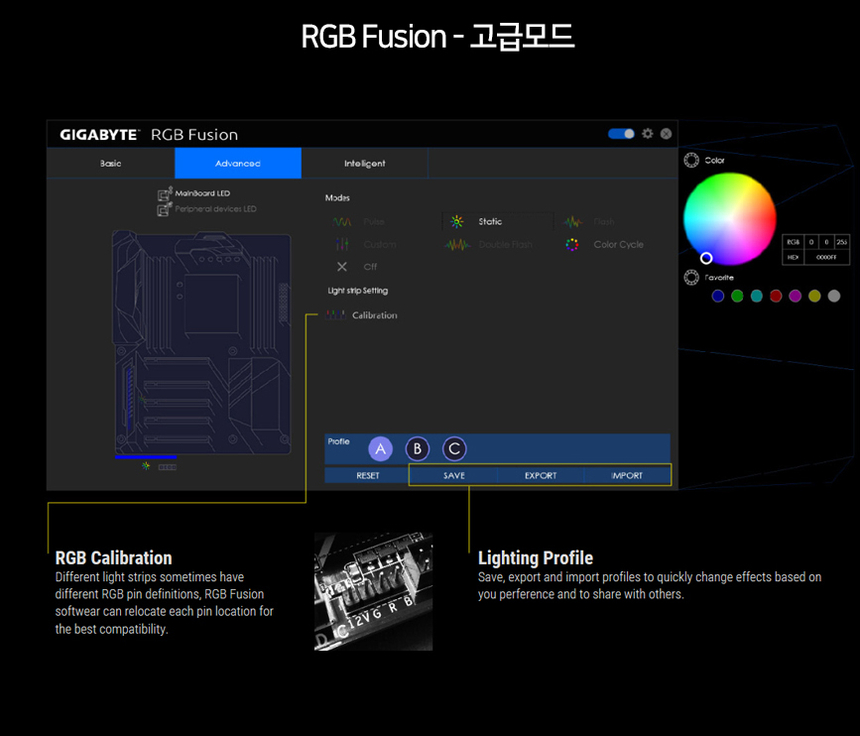Save the current lighting profile
Screen dimensions: 860x736
(454, 475)
